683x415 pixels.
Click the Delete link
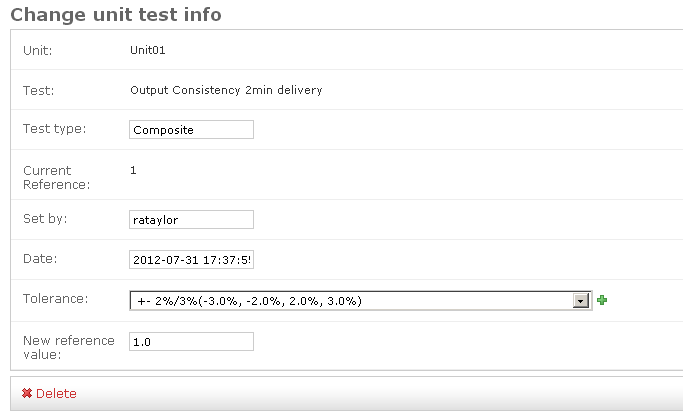coord(56,393)
